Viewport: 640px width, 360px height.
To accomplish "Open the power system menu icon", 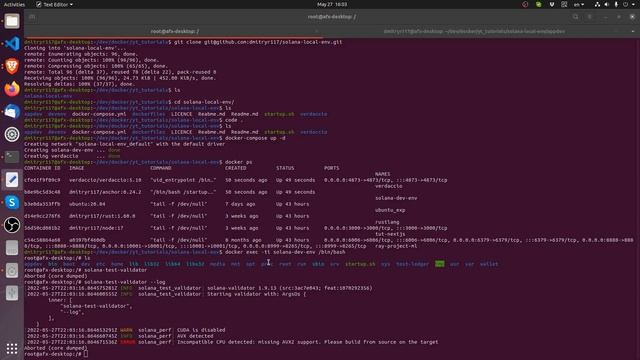I will click(x=625, y=4).
